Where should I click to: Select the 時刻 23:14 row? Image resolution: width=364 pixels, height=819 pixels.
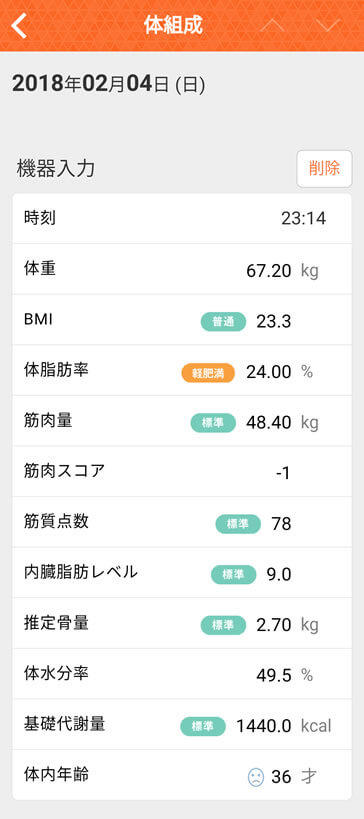(182, 219)
